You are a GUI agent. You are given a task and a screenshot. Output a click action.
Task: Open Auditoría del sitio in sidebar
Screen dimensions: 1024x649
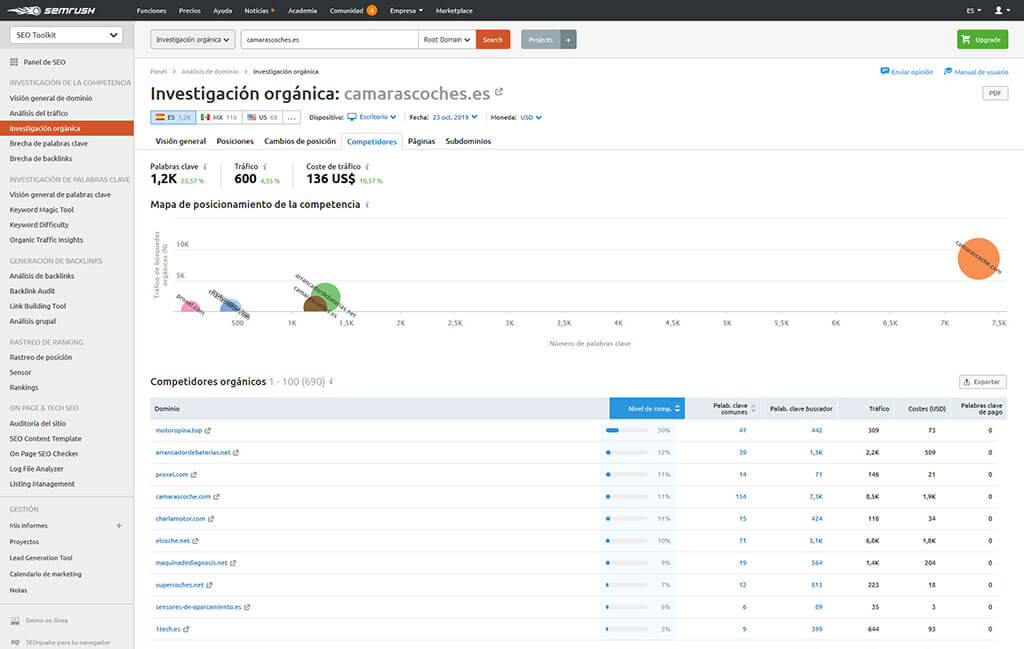37,424
